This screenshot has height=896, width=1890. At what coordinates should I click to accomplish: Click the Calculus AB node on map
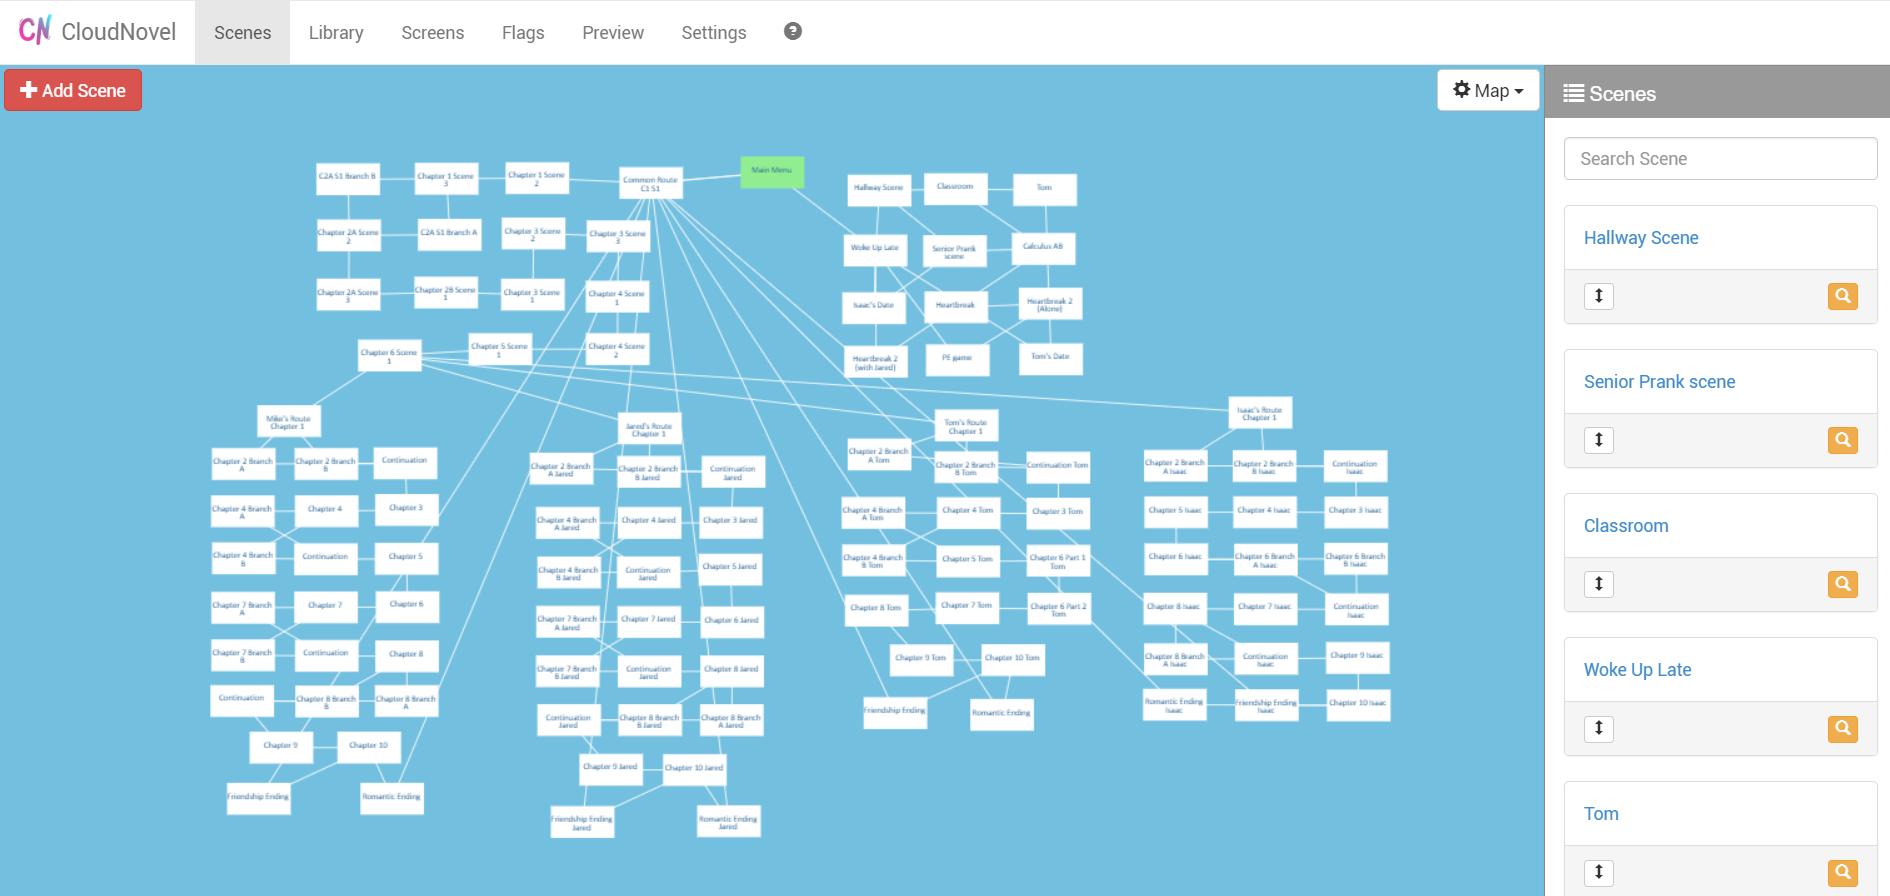click(x=1043, y=249)
